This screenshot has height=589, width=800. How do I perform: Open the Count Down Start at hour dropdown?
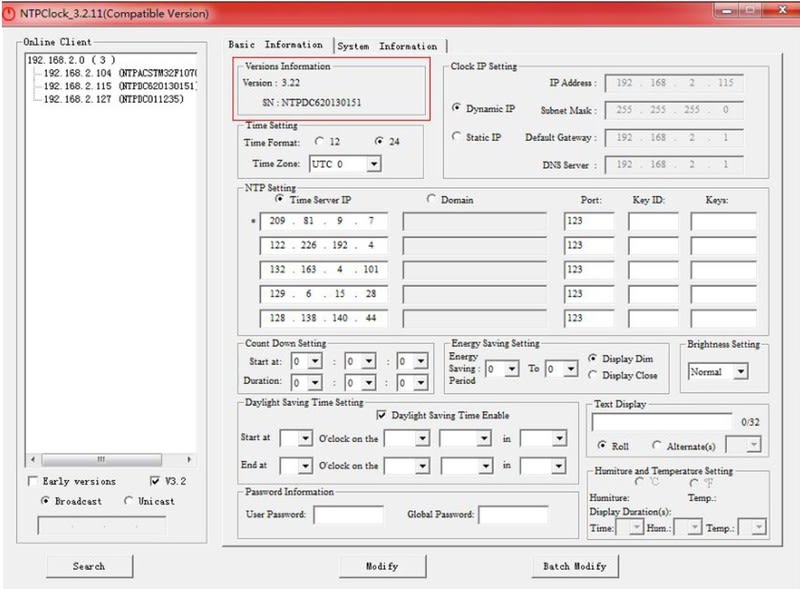pyautogui.click(x=315, y=362)
